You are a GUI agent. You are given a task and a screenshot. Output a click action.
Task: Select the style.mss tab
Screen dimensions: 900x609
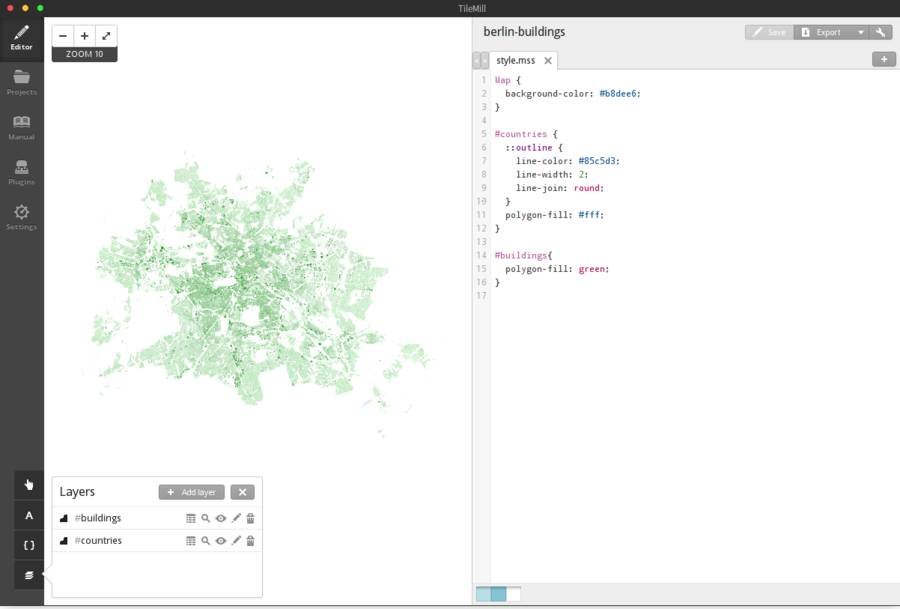click(515, 60)
